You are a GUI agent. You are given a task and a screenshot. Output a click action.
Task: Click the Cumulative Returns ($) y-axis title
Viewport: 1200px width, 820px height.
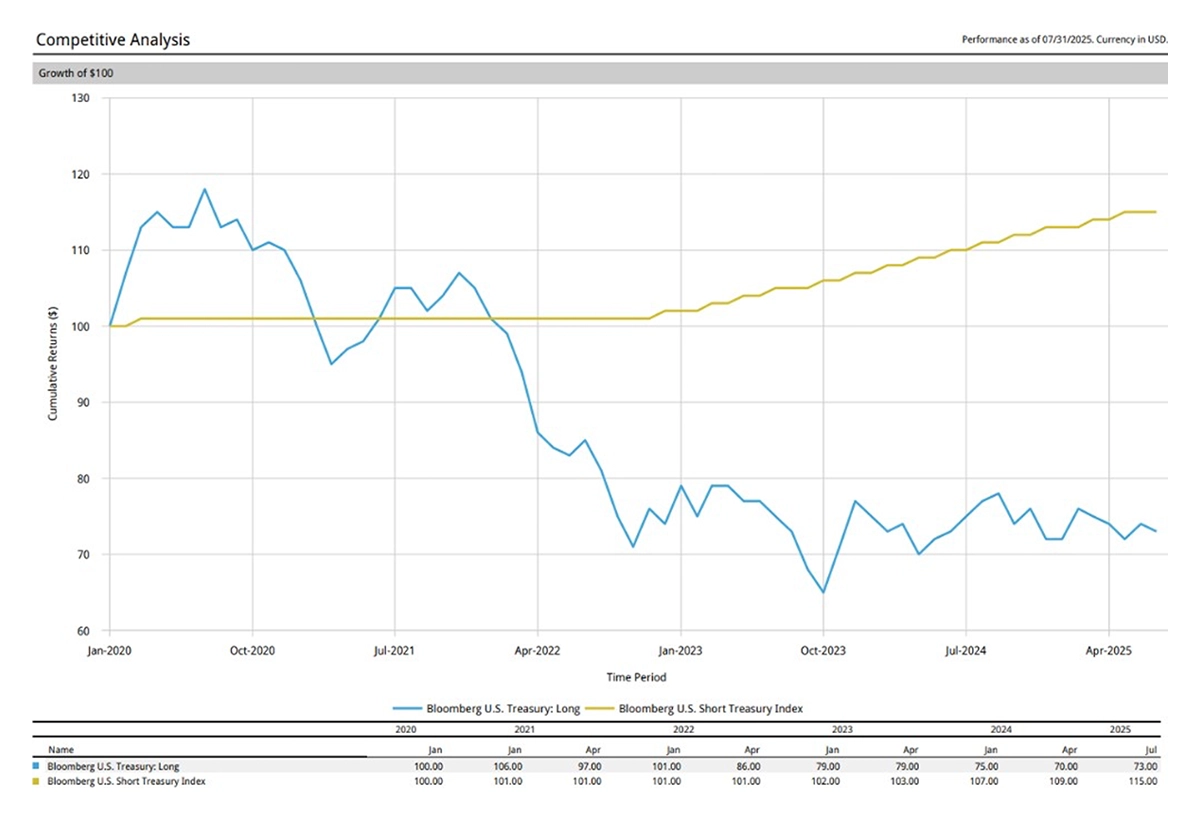tap(53, 365)
